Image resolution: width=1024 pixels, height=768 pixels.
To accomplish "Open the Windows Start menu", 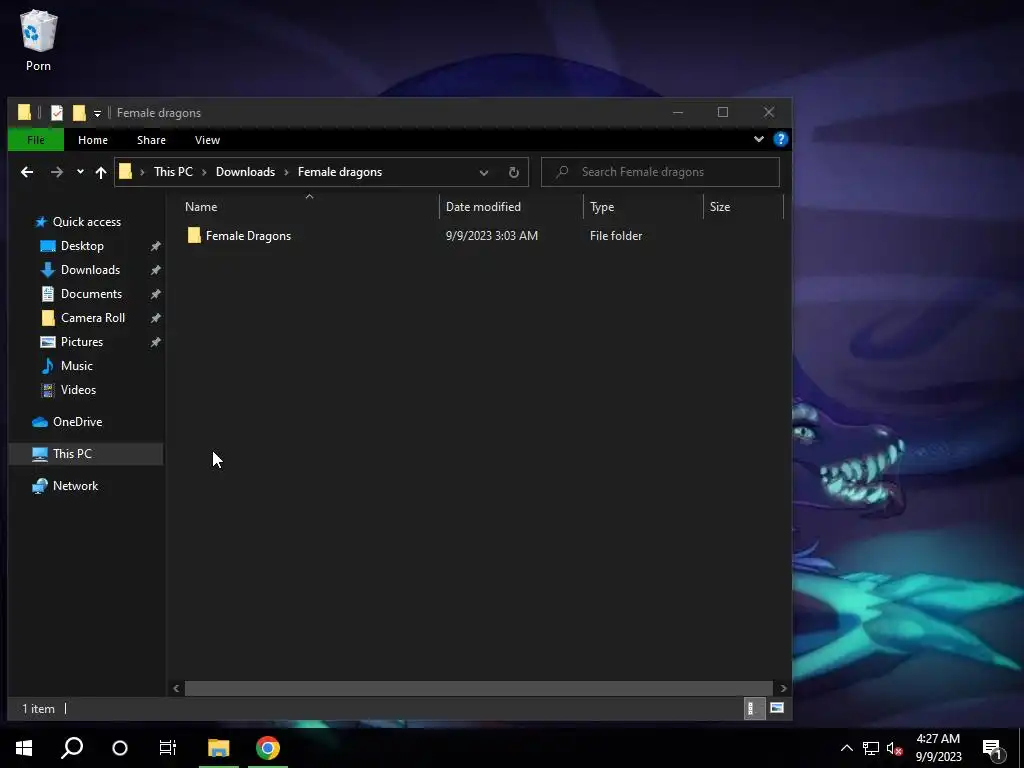I will tap(24, 748).
